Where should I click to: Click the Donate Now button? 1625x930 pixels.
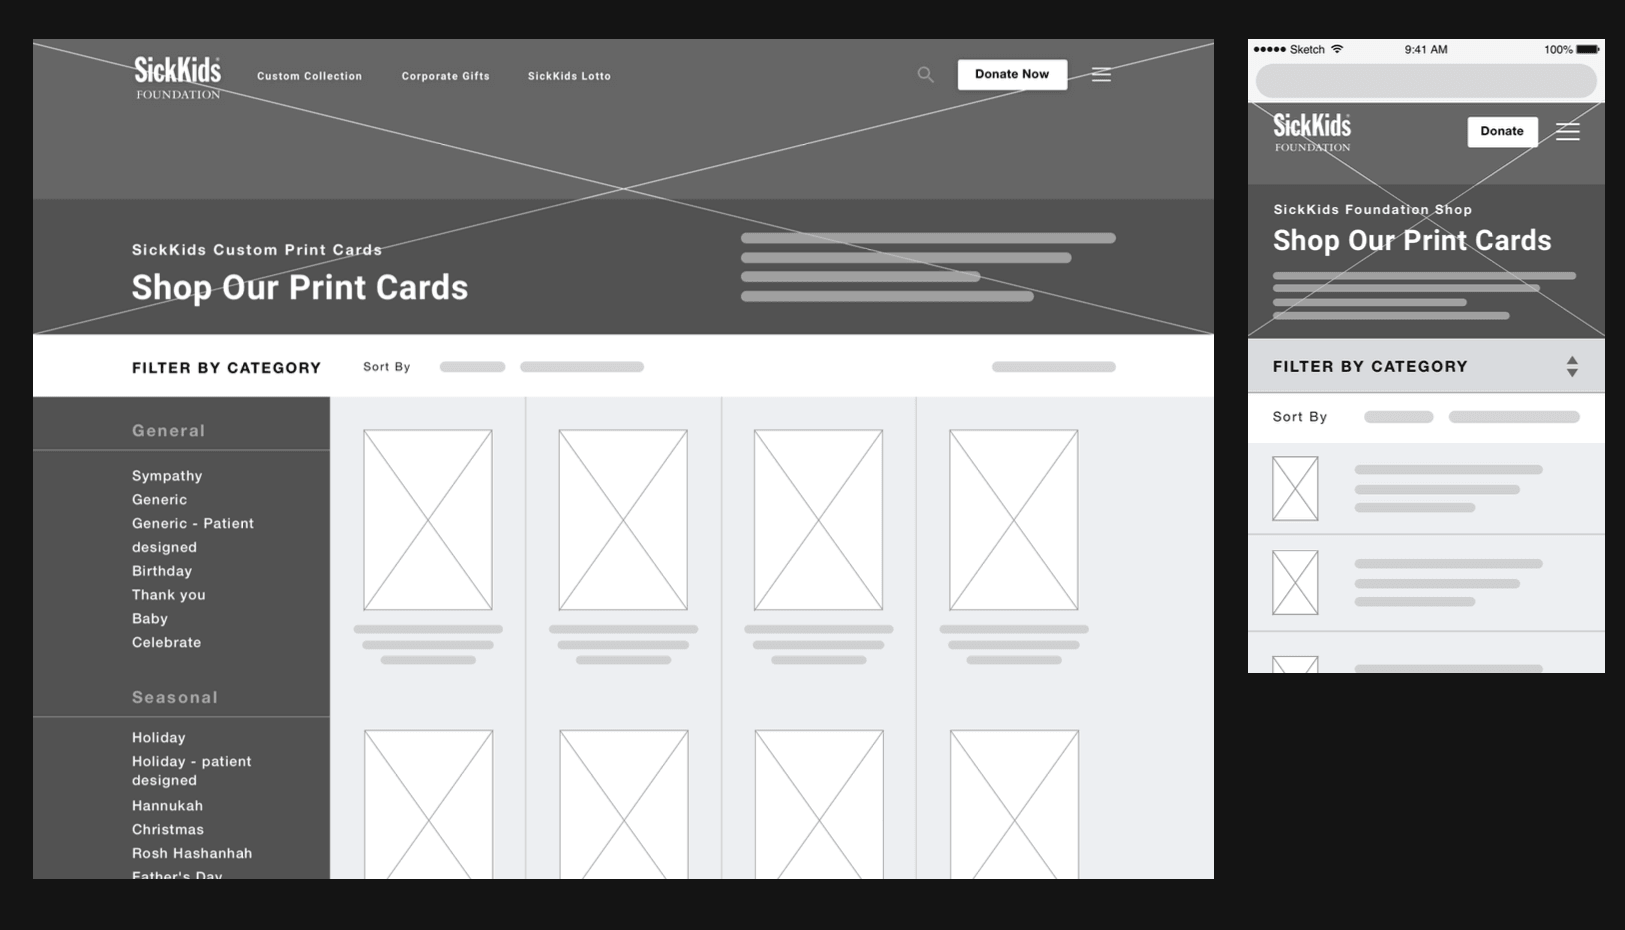(1012, 75)
